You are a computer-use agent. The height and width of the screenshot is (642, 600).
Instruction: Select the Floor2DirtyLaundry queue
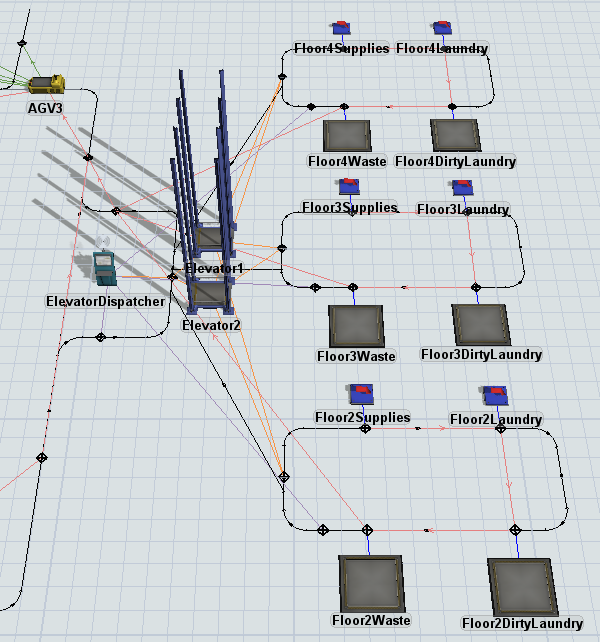coord(522,586)
